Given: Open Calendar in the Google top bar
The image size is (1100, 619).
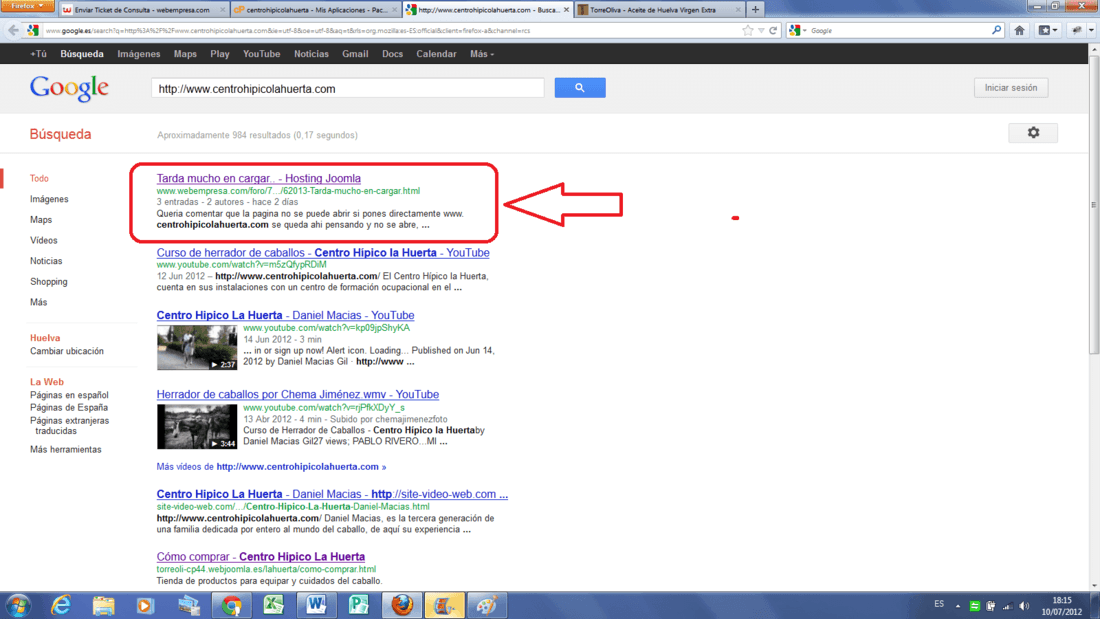Looking at the screenshot, I should click(x=436, y=54).
